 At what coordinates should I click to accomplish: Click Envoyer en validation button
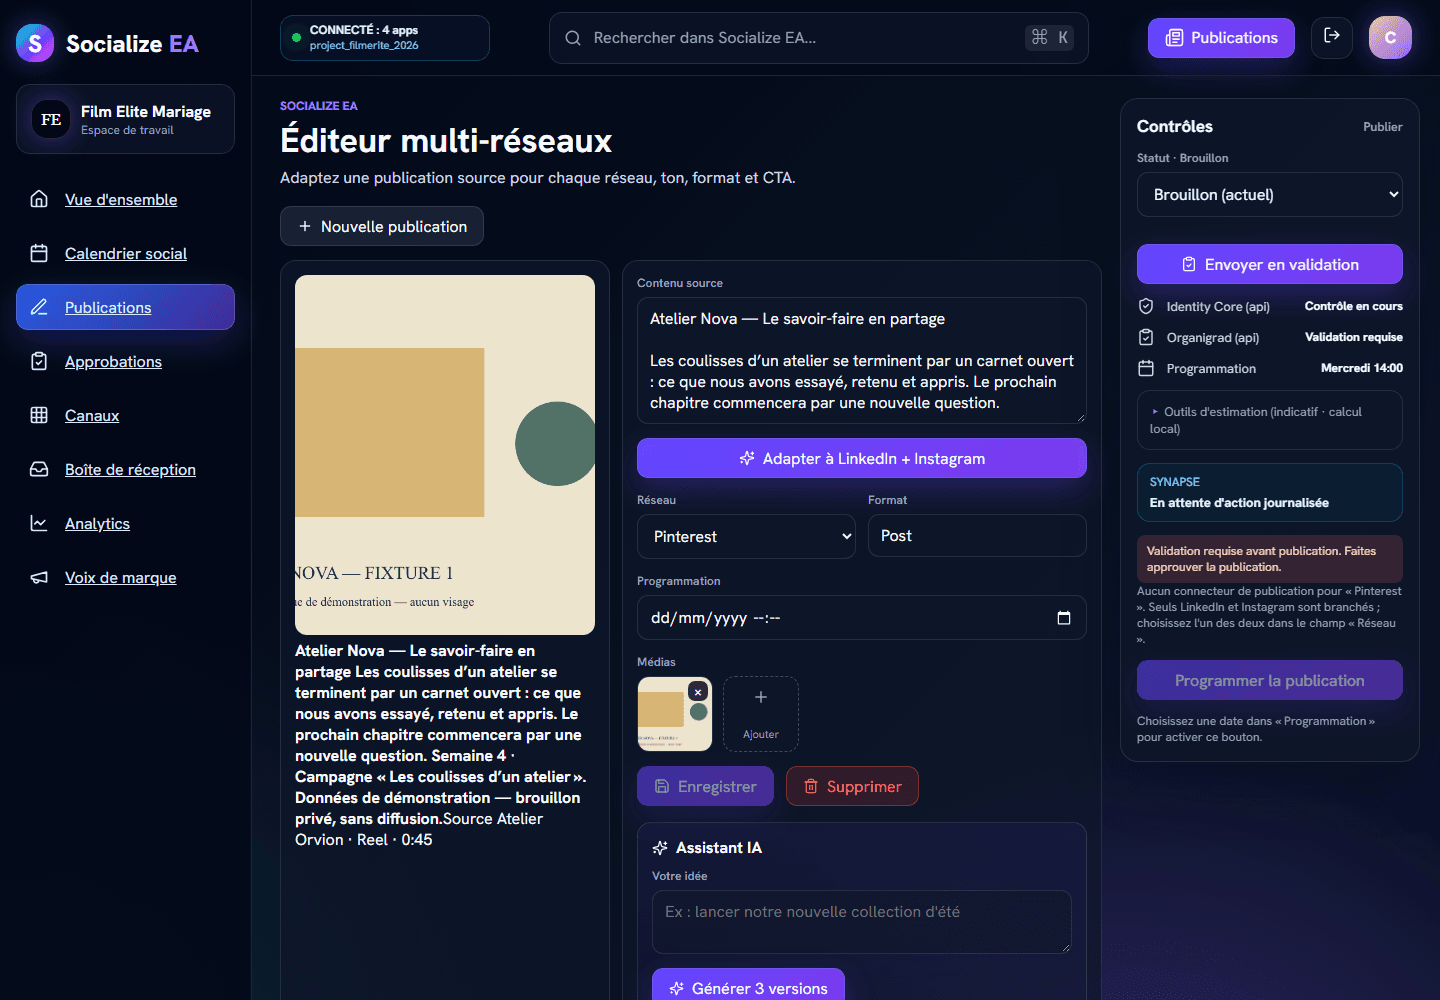pyautogui.click(x=1270, y=264)
